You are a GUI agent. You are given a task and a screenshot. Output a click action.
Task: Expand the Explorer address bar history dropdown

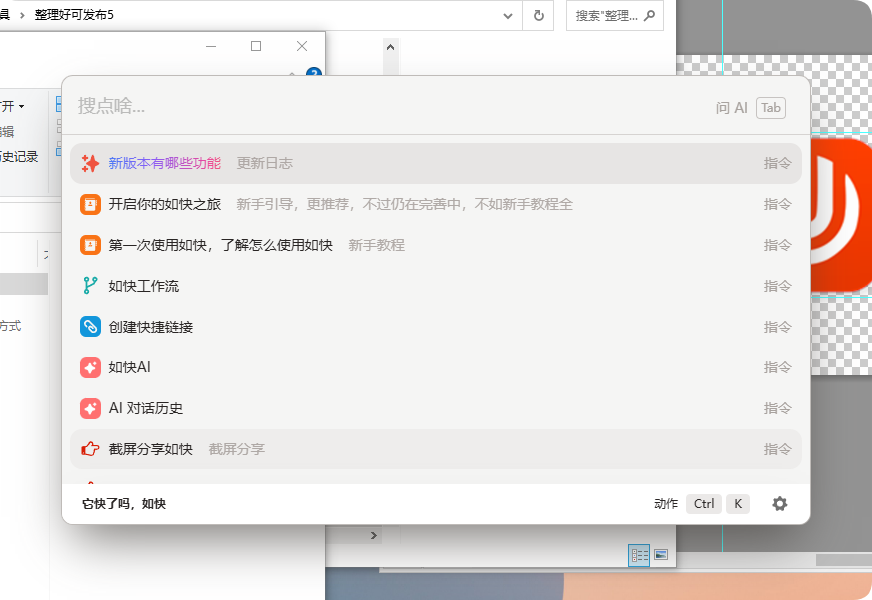point(508,16)
